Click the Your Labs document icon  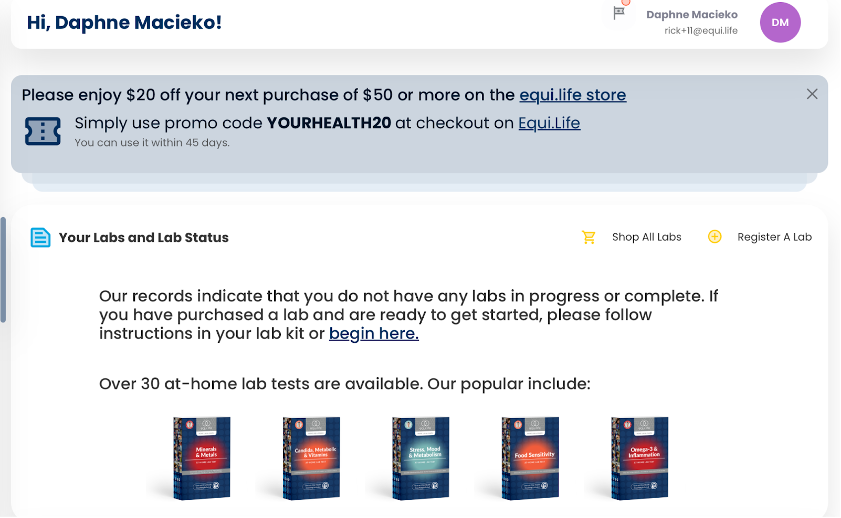click(x=40, y=238)
